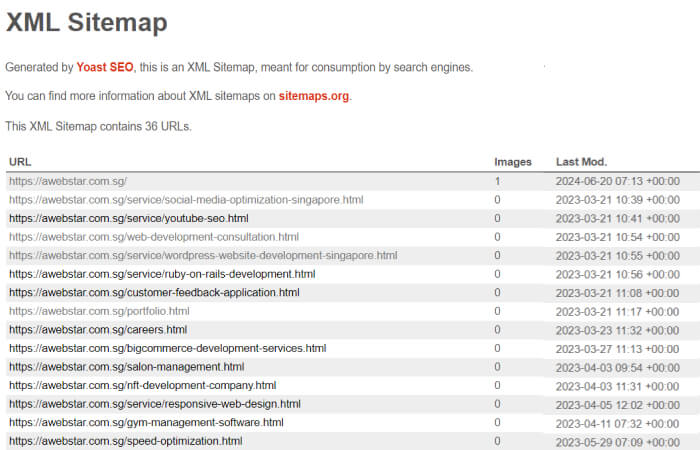Open customer-feedback-application.html link
This screenshot has width=700, height=450.
coord(154,292)
